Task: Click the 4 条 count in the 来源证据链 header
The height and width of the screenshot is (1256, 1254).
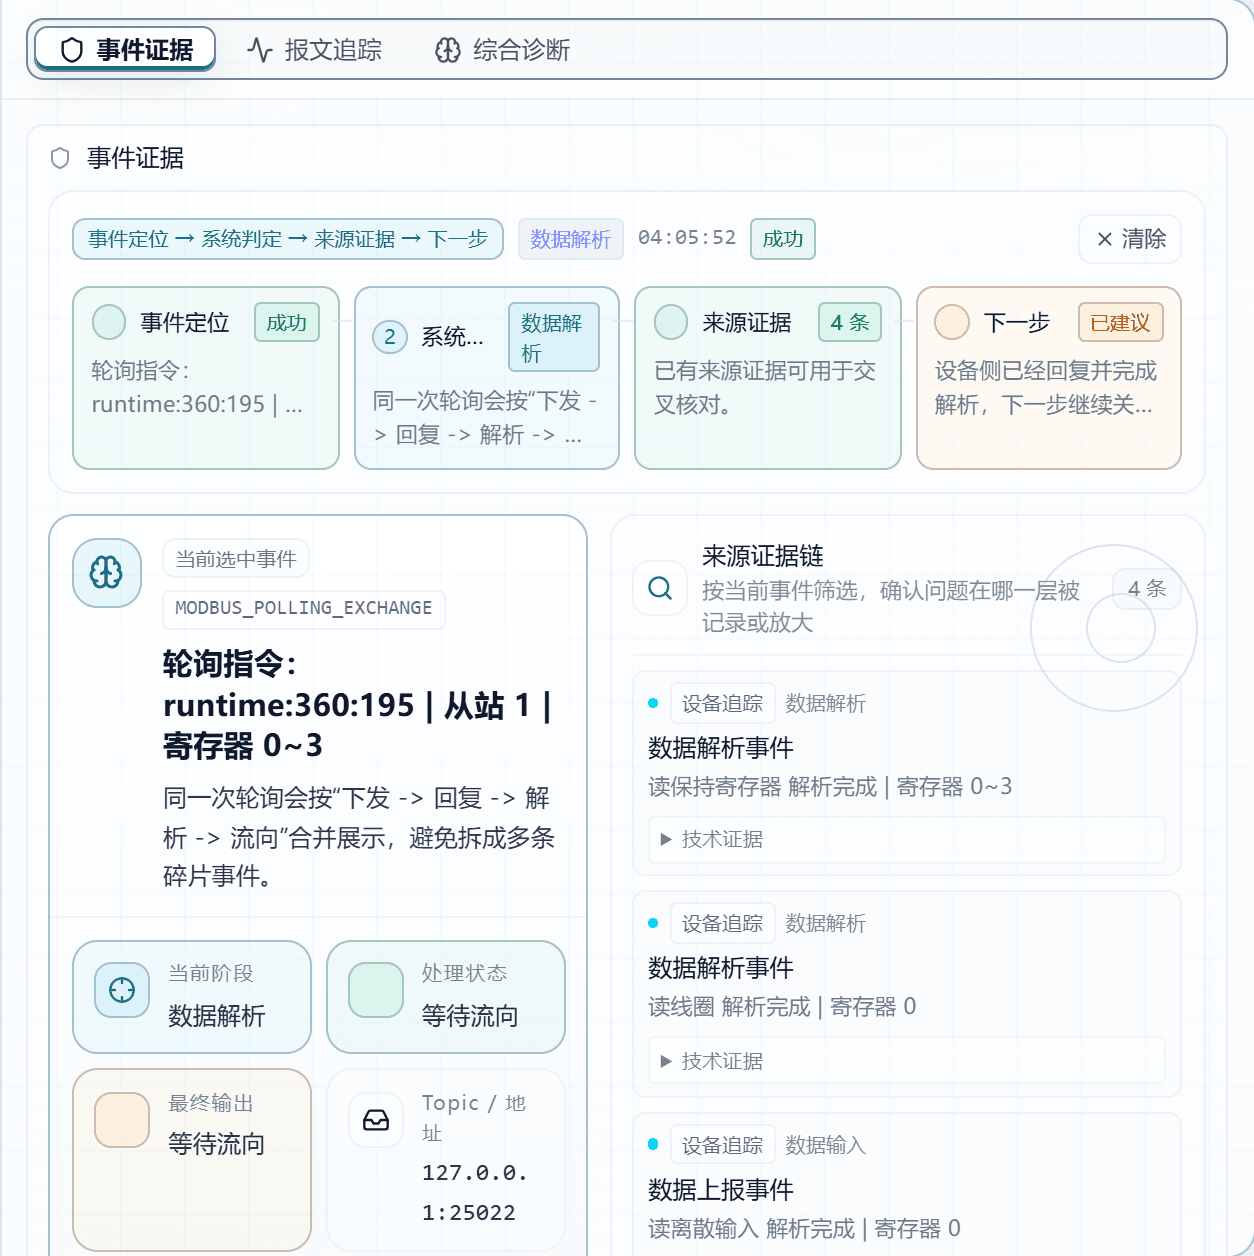Action: (1147, 588)
